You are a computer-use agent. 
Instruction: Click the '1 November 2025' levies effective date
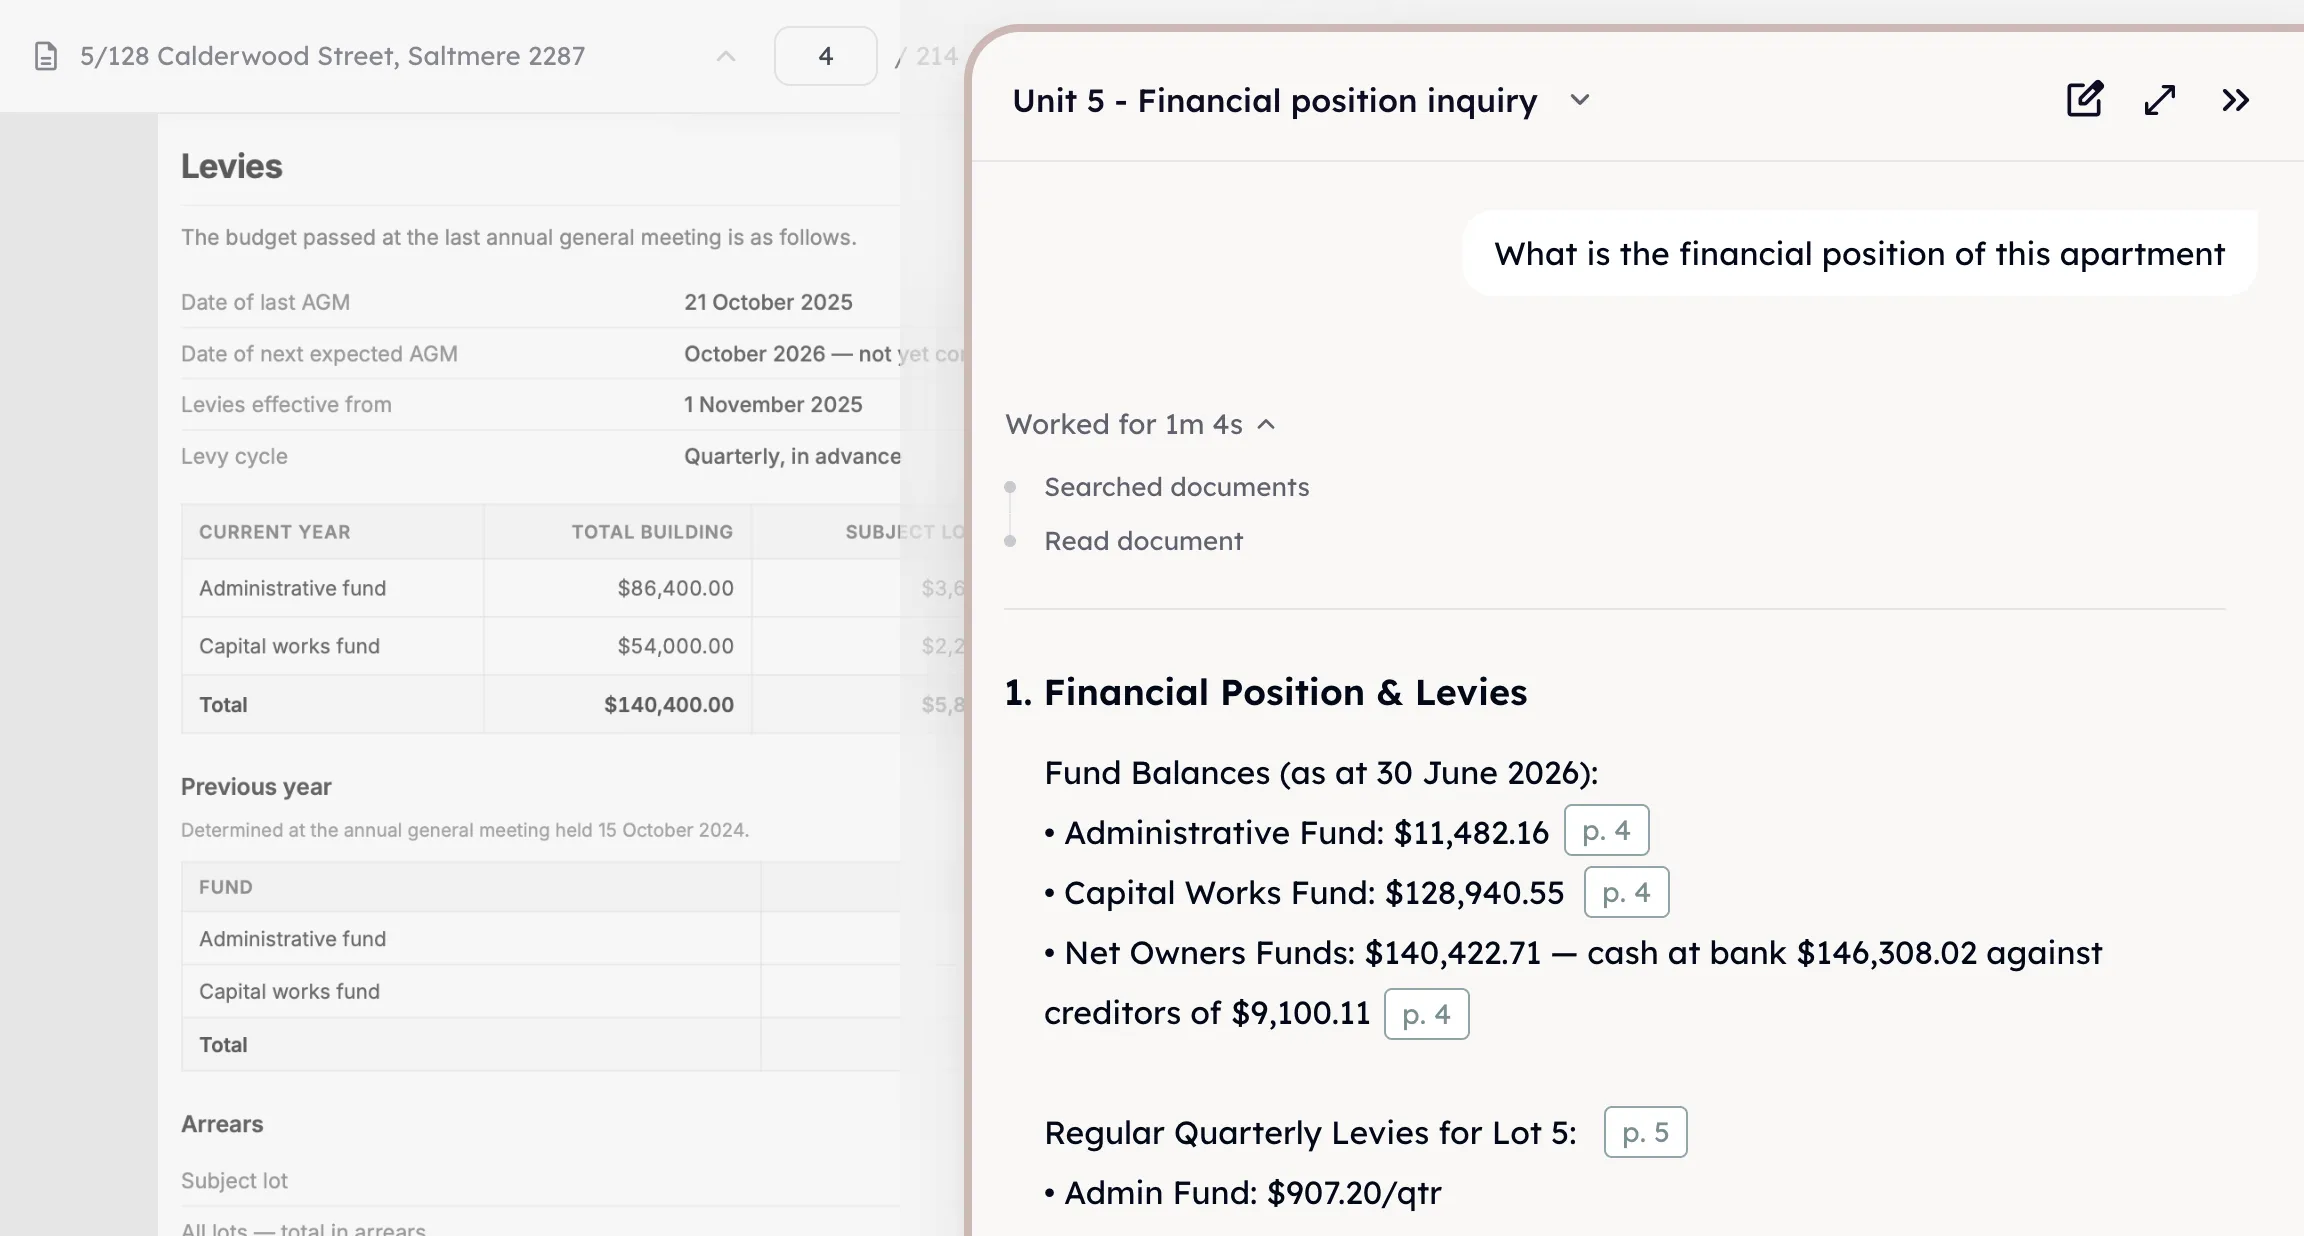coord(773,404)
